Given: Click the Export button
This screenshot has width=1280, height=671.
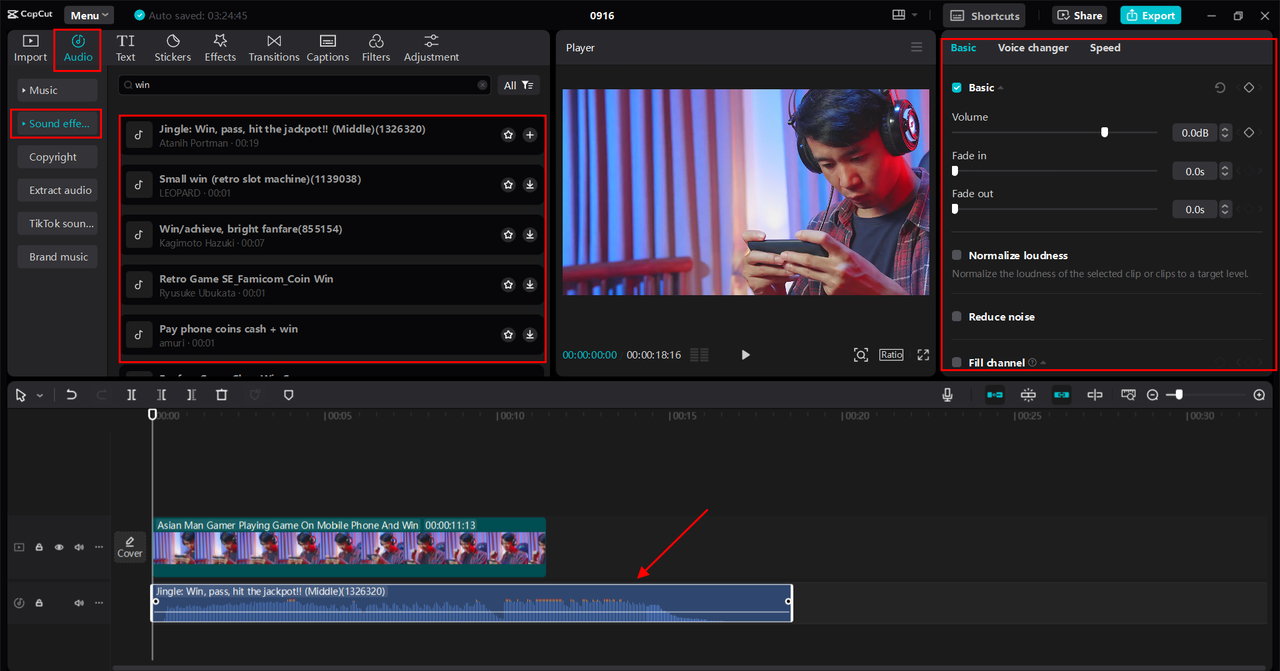Looking at the screenshot, I should 1150,15.
